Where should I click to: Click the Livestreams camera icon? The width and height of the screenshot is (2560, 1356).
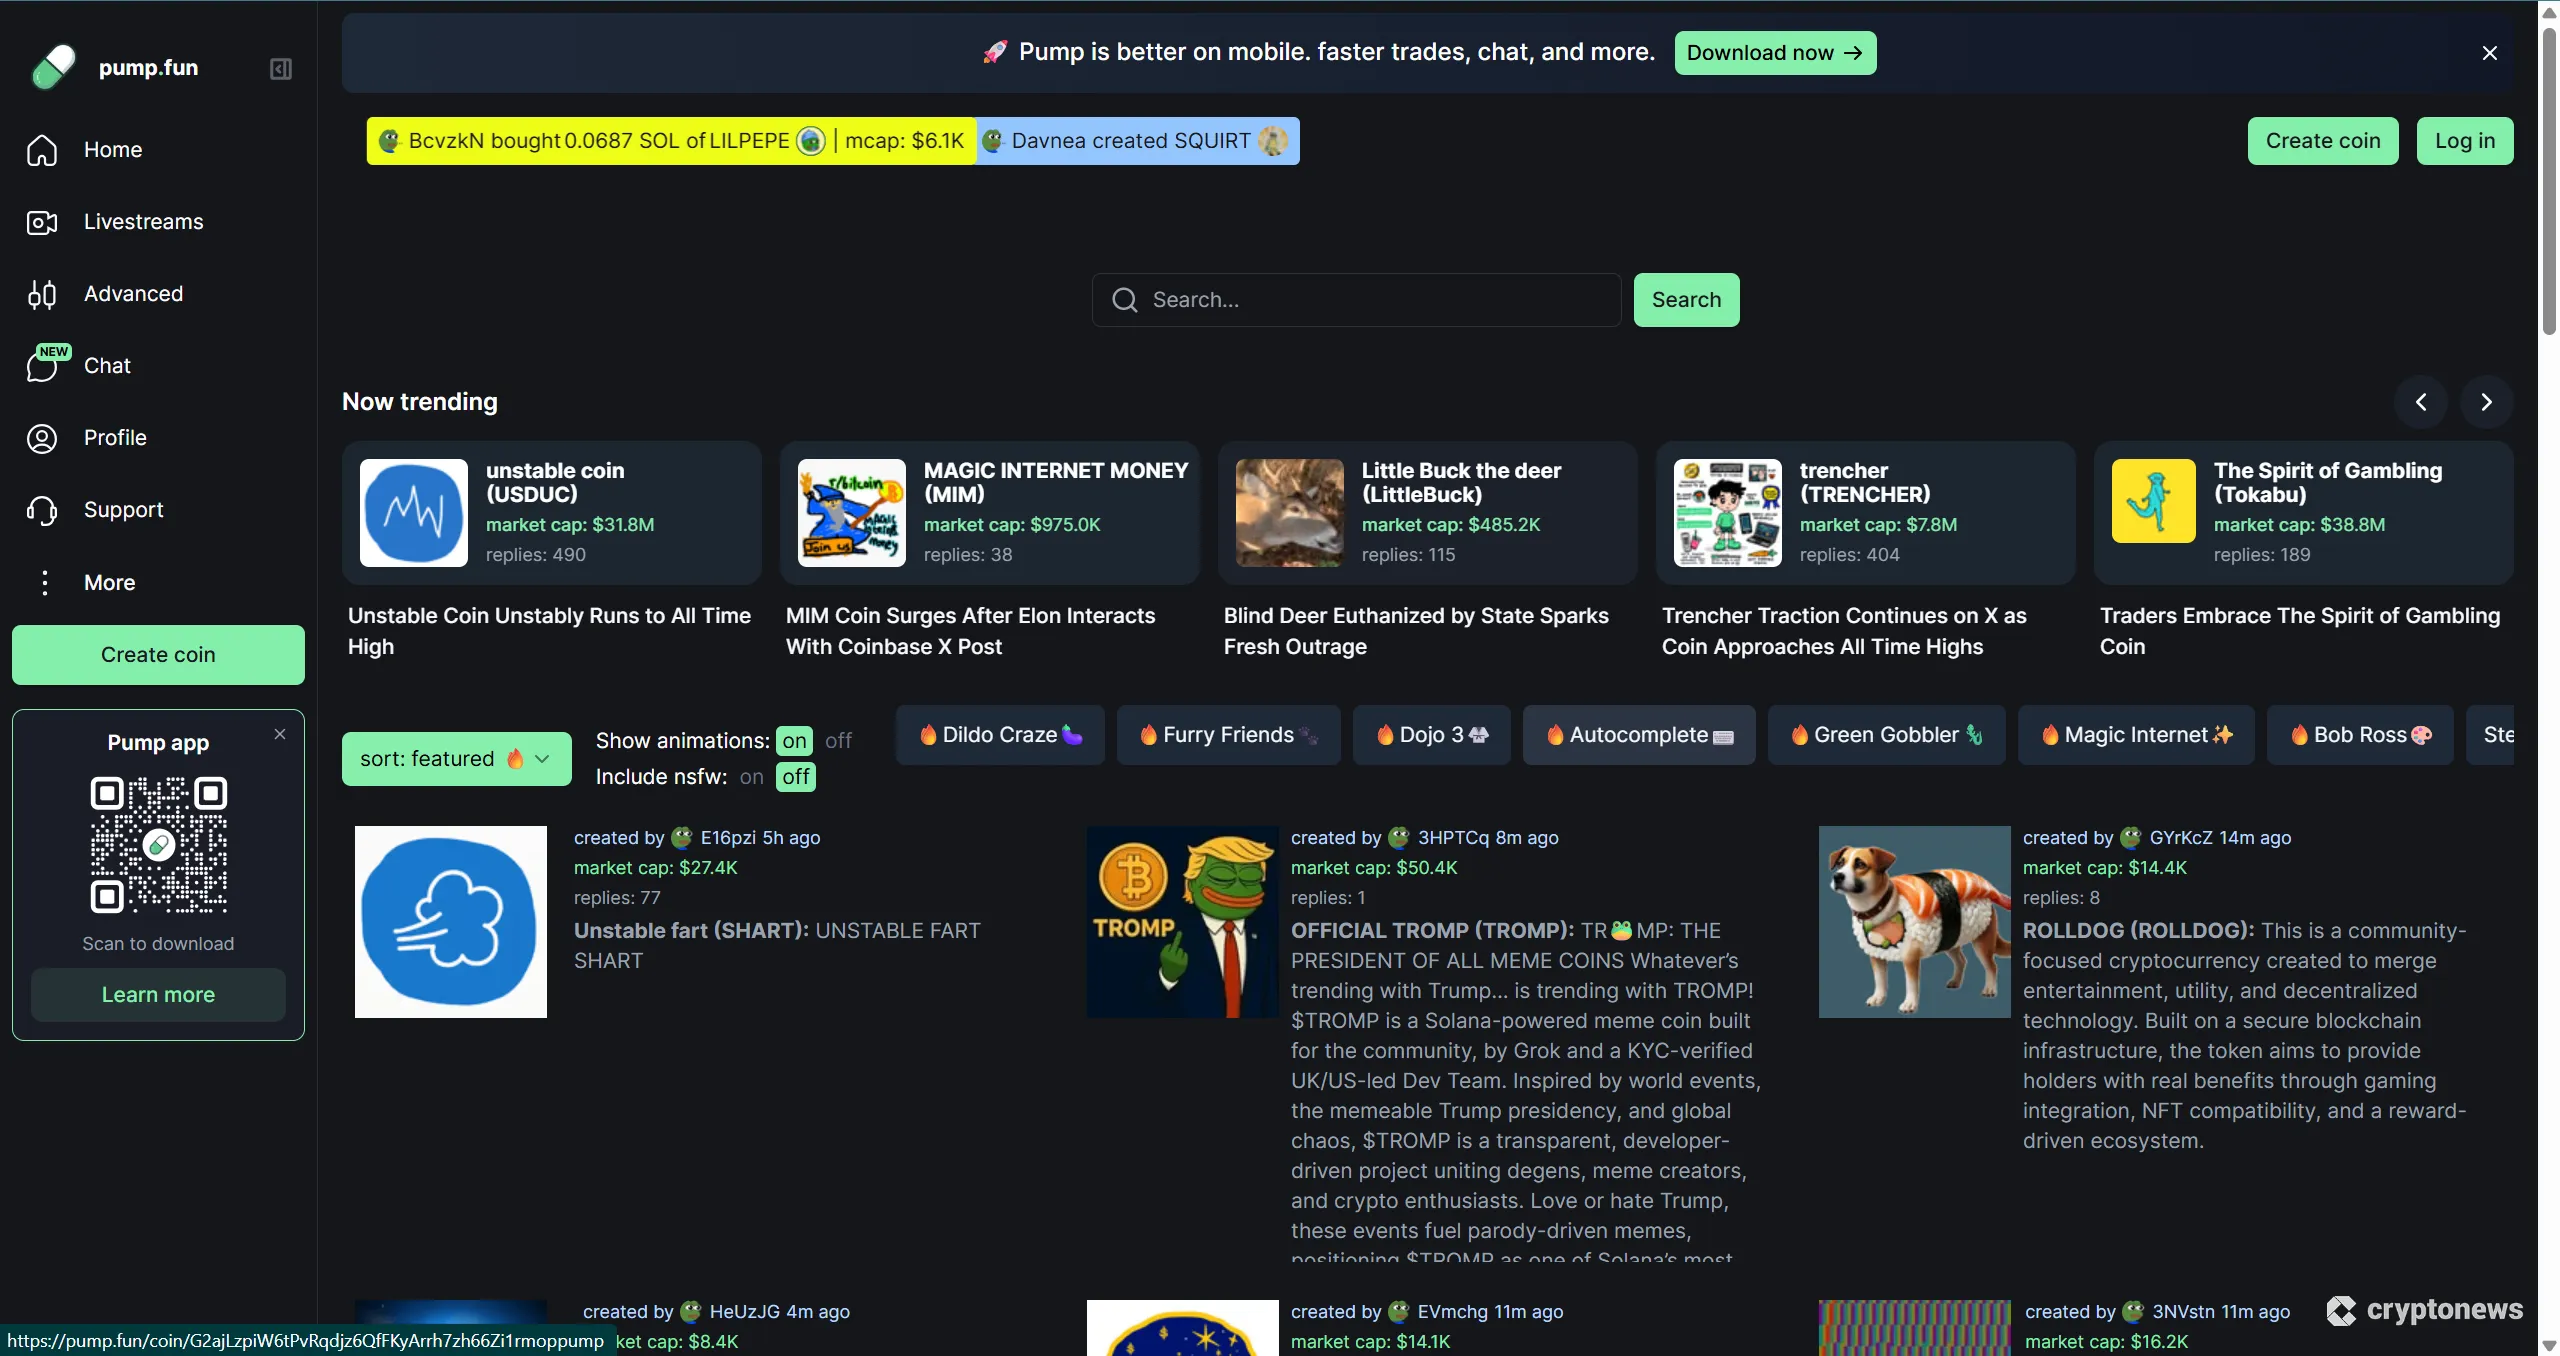coord(42,222)
